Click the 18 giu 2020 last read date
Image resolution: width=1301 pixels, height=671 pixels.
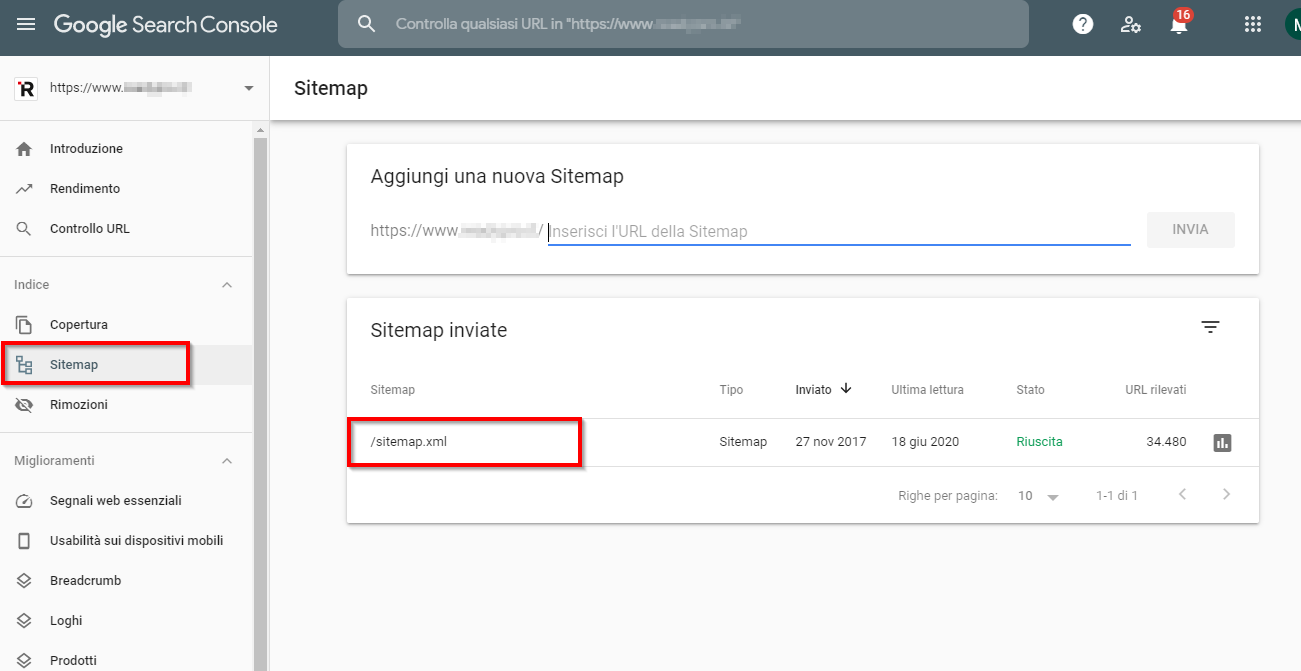[x=927, y=442]
